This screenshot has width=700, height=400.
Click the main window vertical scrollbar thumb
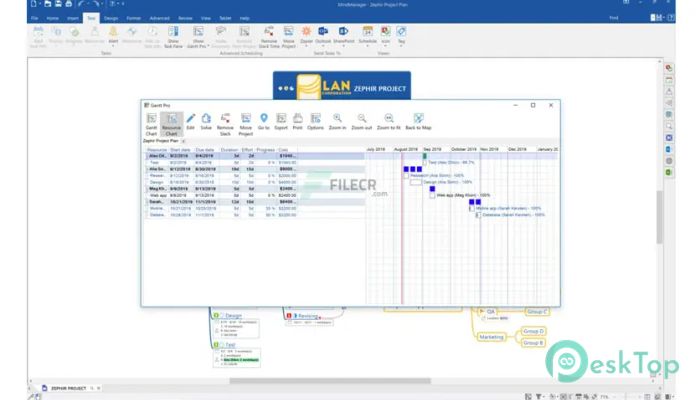pyautogui.click(x=659, y=217)
